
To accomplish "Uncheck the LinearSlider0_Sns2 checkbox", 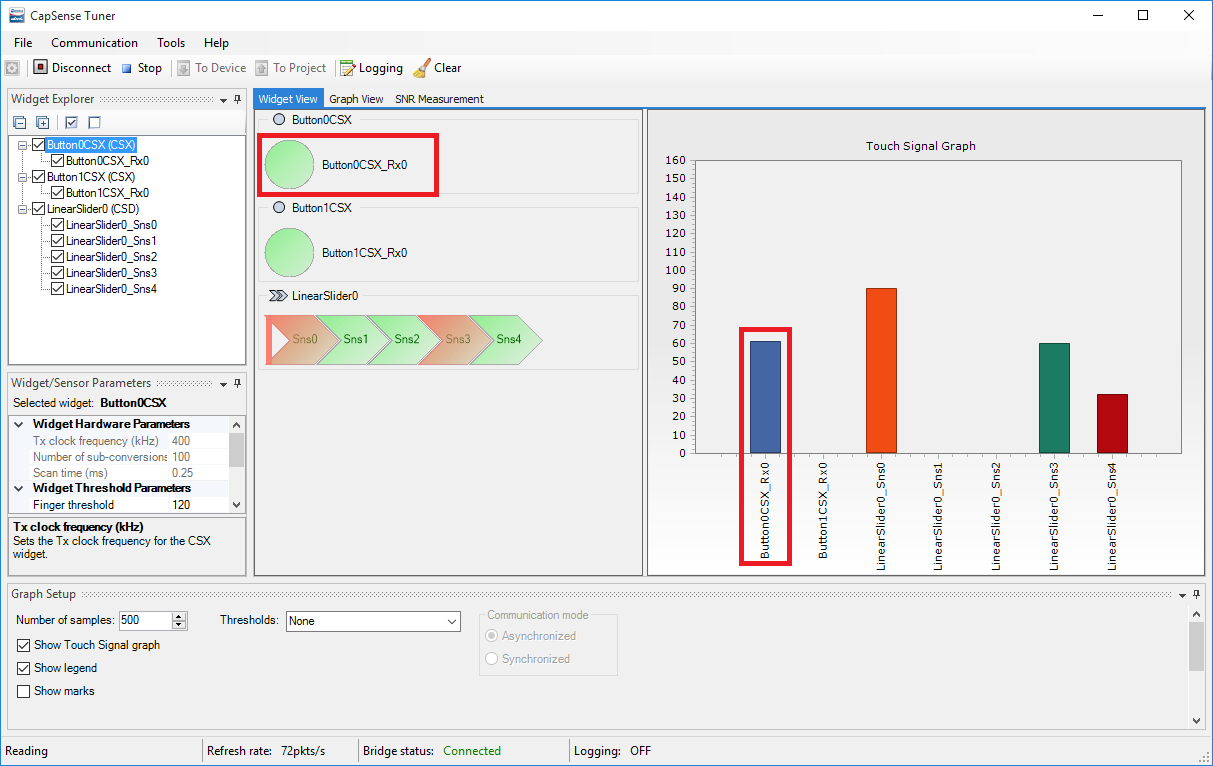I will tap(57, 257).
